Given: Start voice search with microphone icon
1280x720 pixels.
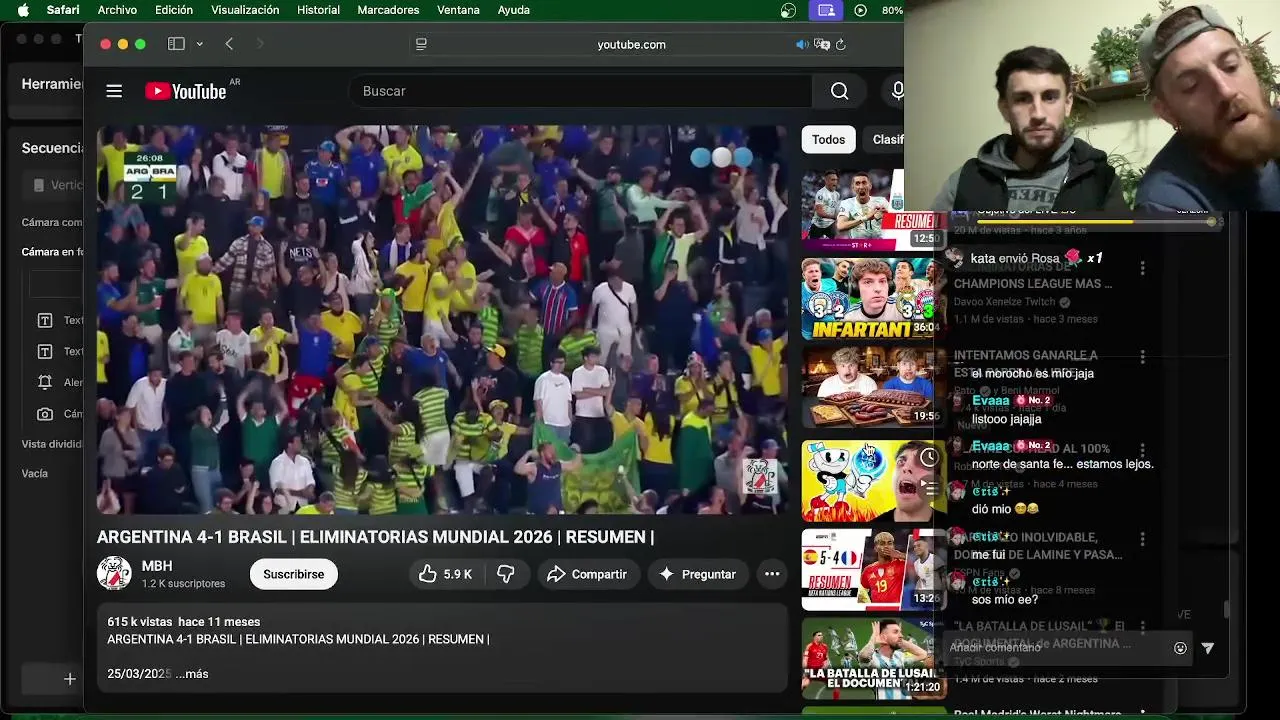Looking at the screenshot, I should 897,91.
